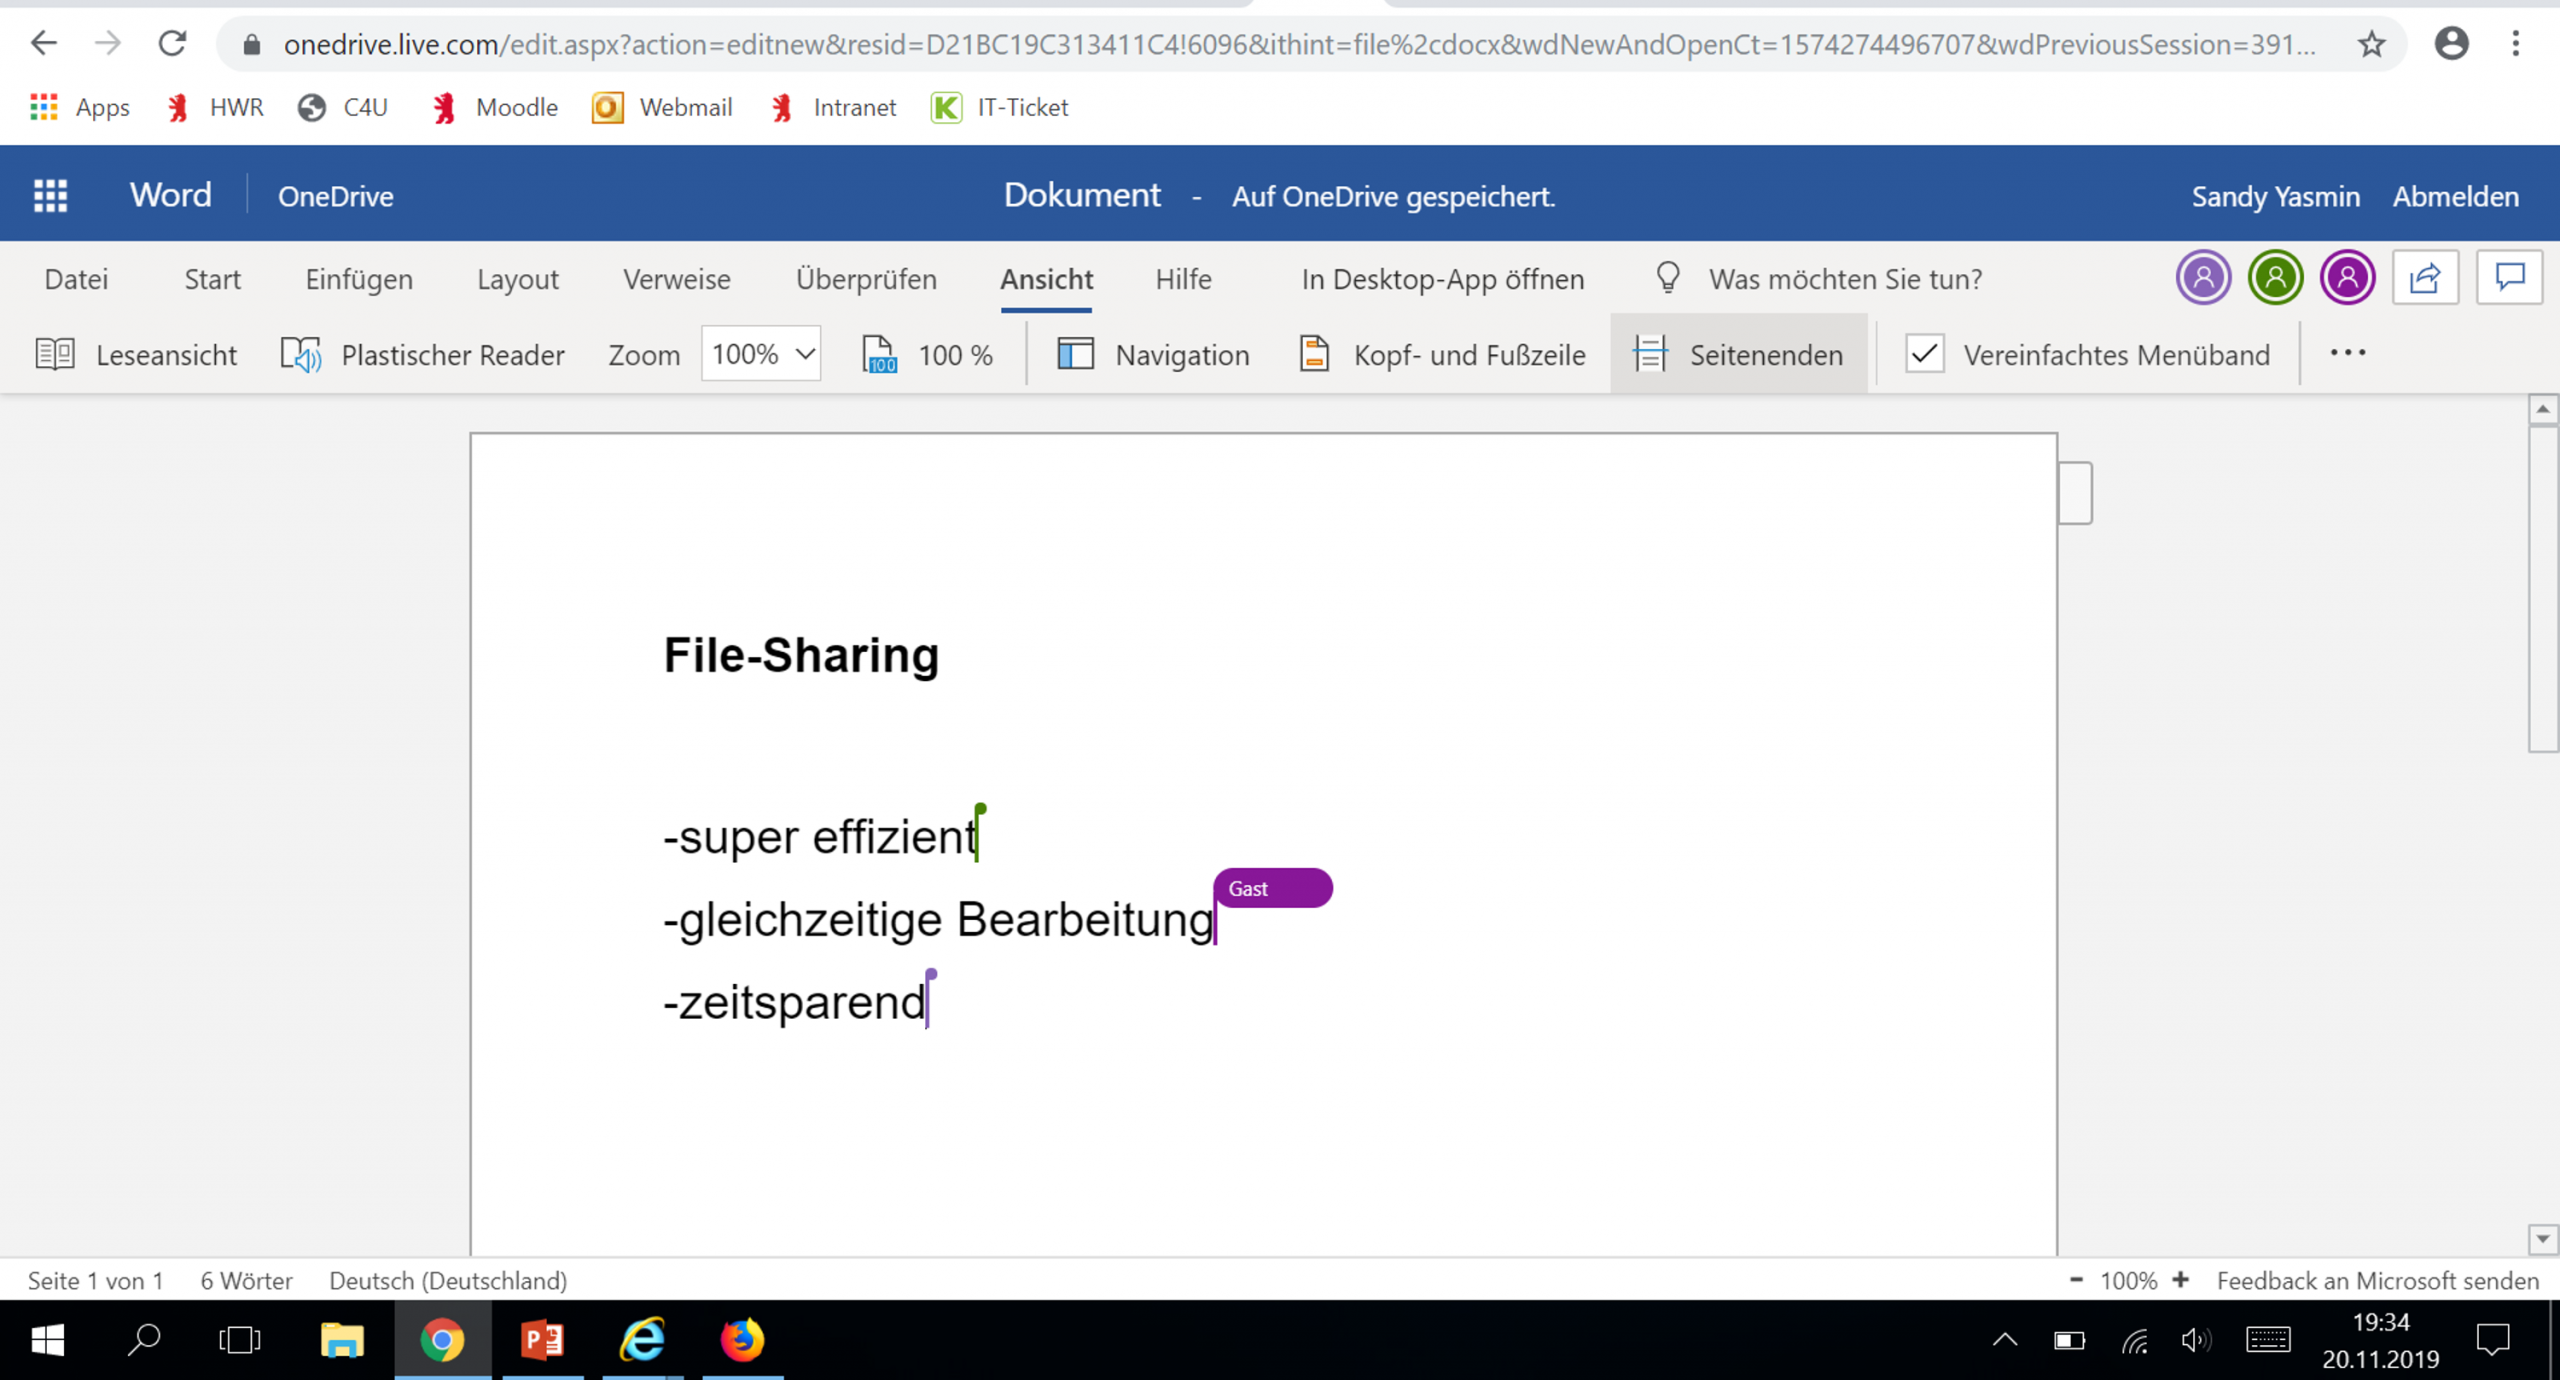Click In Desktop-App öffnen

click(1442, 279)
